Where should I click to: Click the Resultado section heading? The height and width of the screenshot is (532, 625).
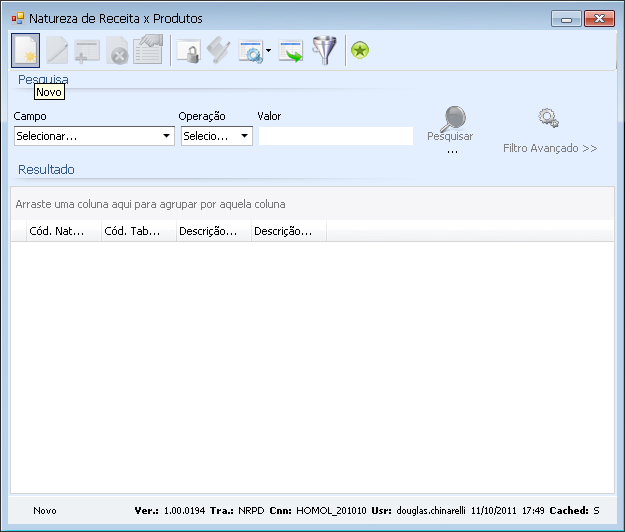pos(46,169)
